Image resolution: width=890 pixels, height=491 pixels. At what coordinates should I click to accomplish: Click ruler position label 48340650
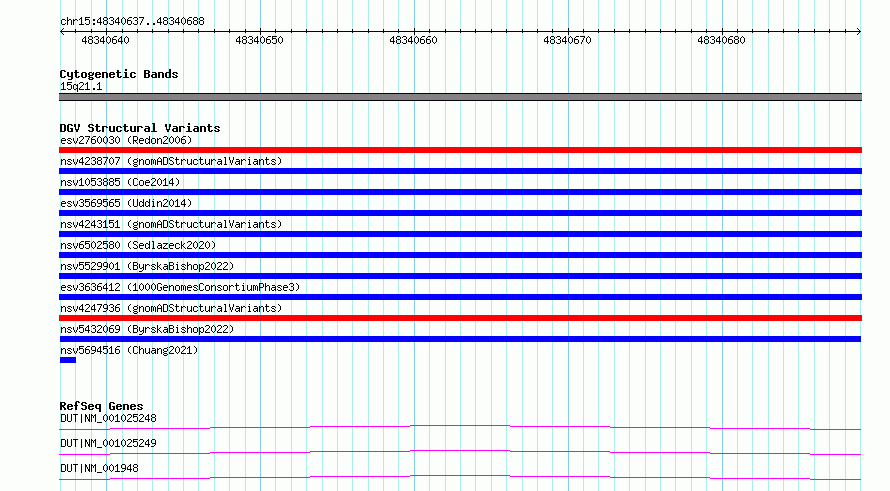click(x=259, y=40)
